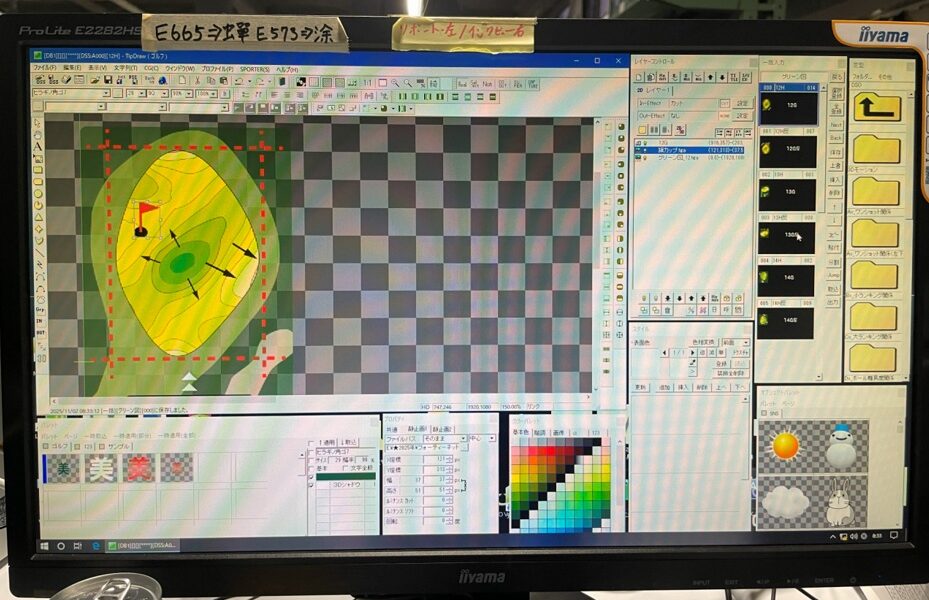Click the Undo arrow in the toolbar
The width and height of the screenshot is (929, 600).
click(239, 81)
